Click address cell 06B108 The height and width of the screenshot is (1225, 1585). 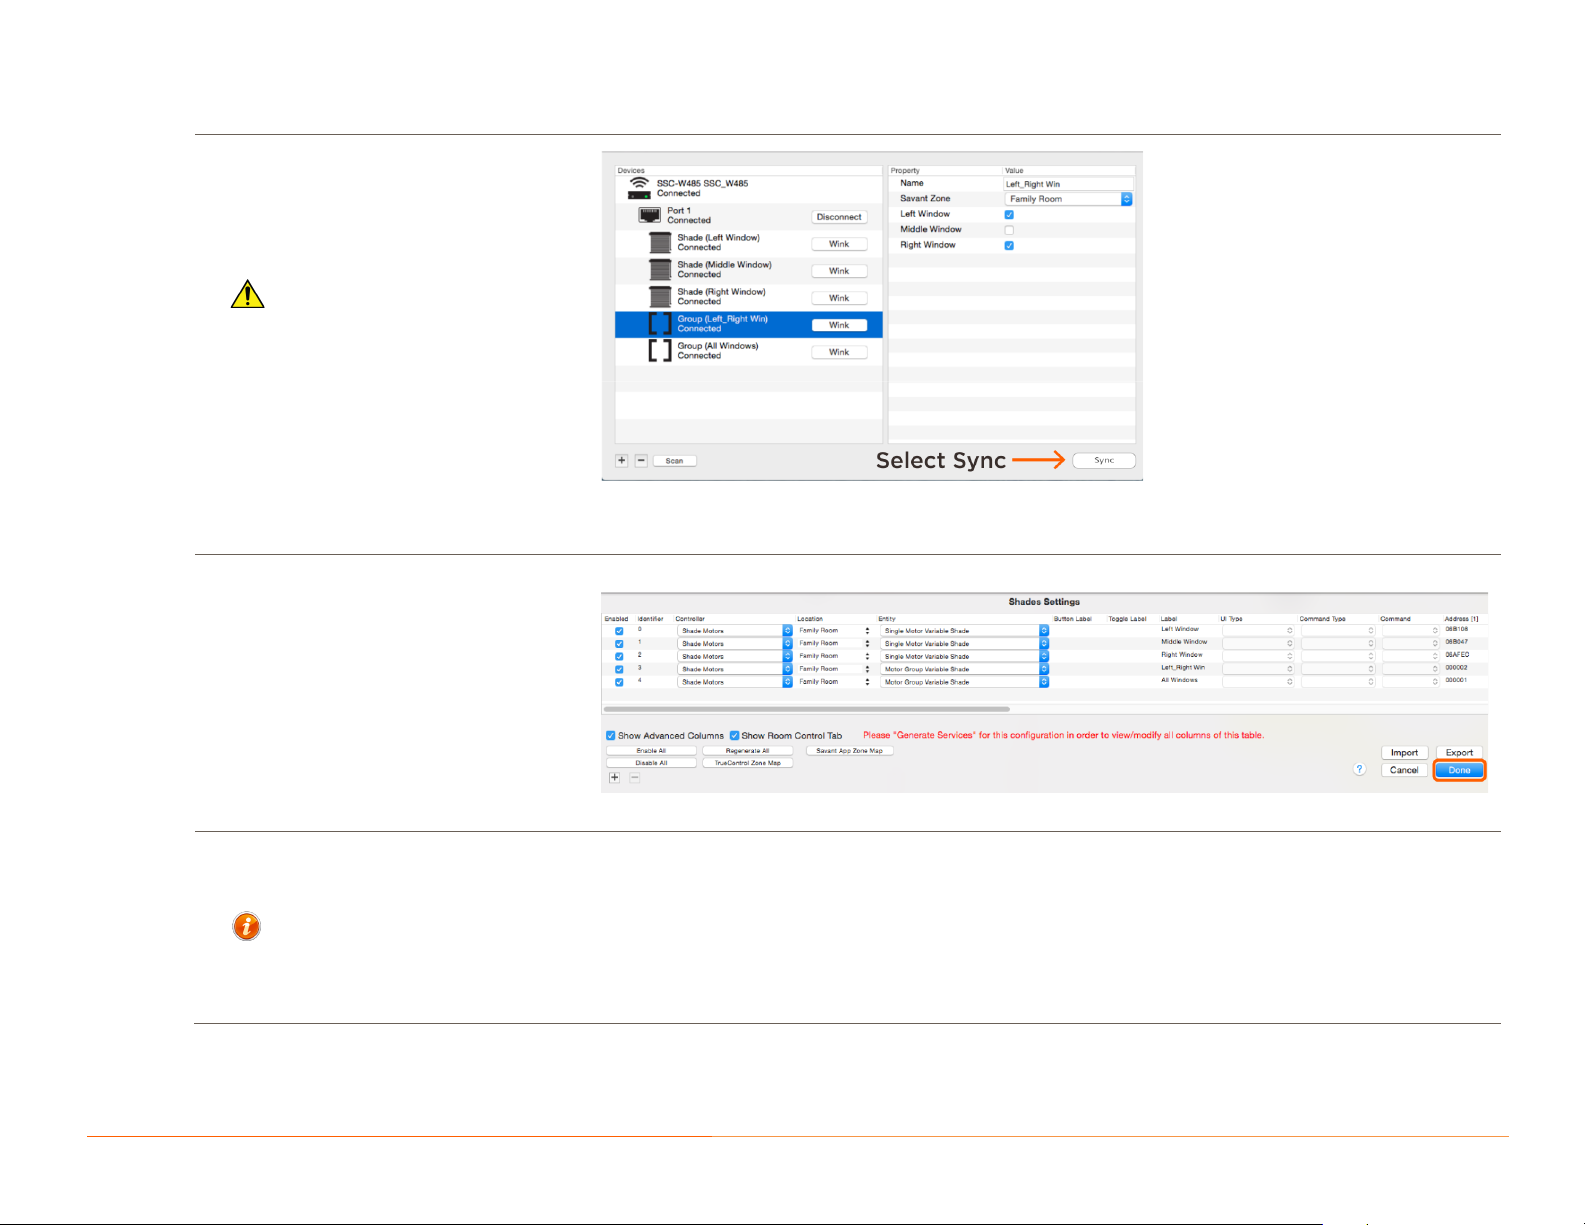[x=1456, y=630]
